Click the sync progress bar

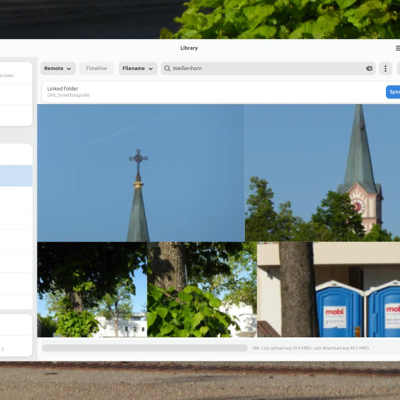click(145, 348)
